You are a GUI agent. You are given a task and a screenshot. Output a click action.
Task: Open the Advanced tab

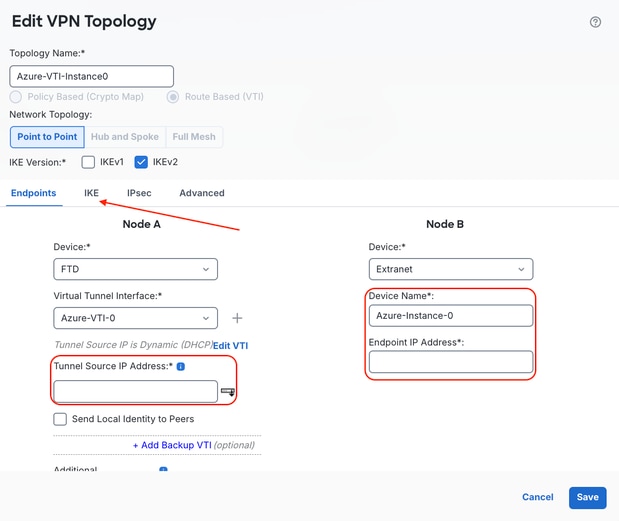pos(202,193)
